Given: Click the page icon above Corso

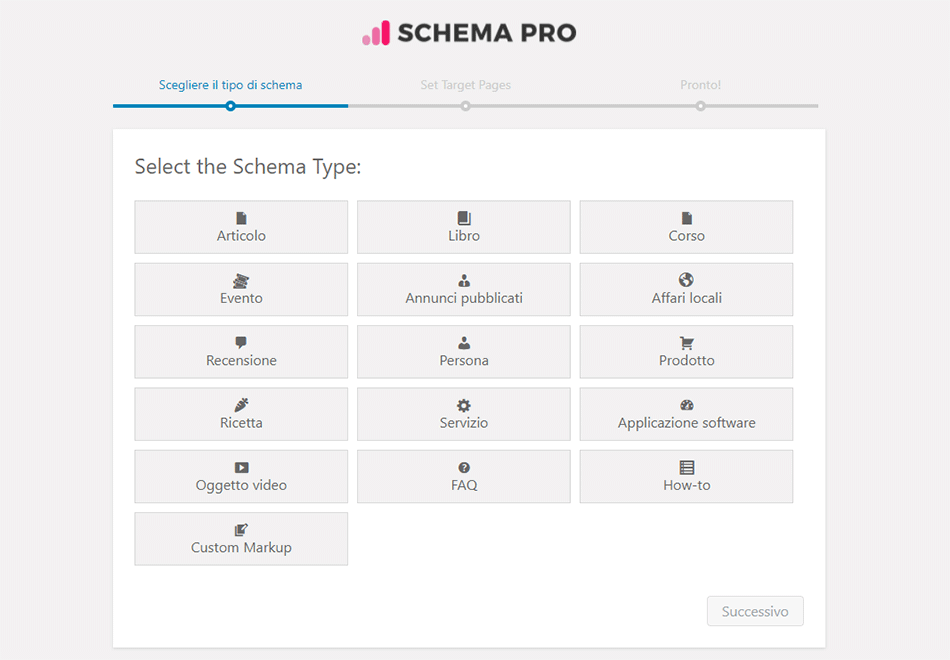Looking at the screenshot, I should click(686, 218).
